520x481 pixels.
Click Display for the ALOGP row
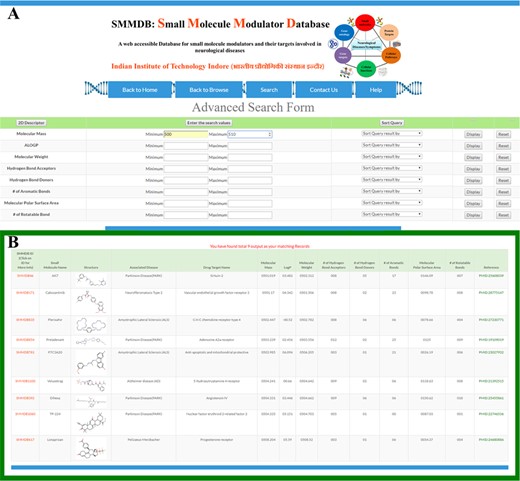click(x=473, y=146)
